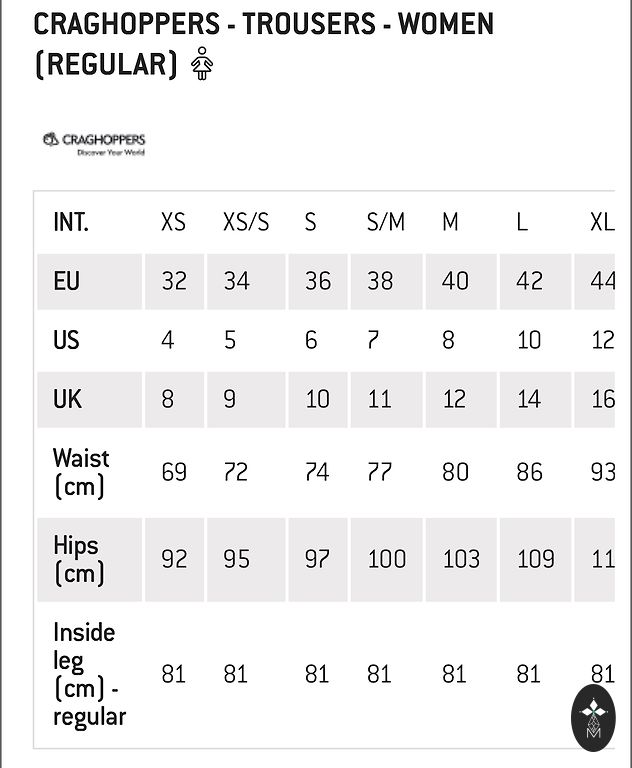Click the XS/S size column header
This screenshot has height=768, width=632.
(x=246, y=222)
